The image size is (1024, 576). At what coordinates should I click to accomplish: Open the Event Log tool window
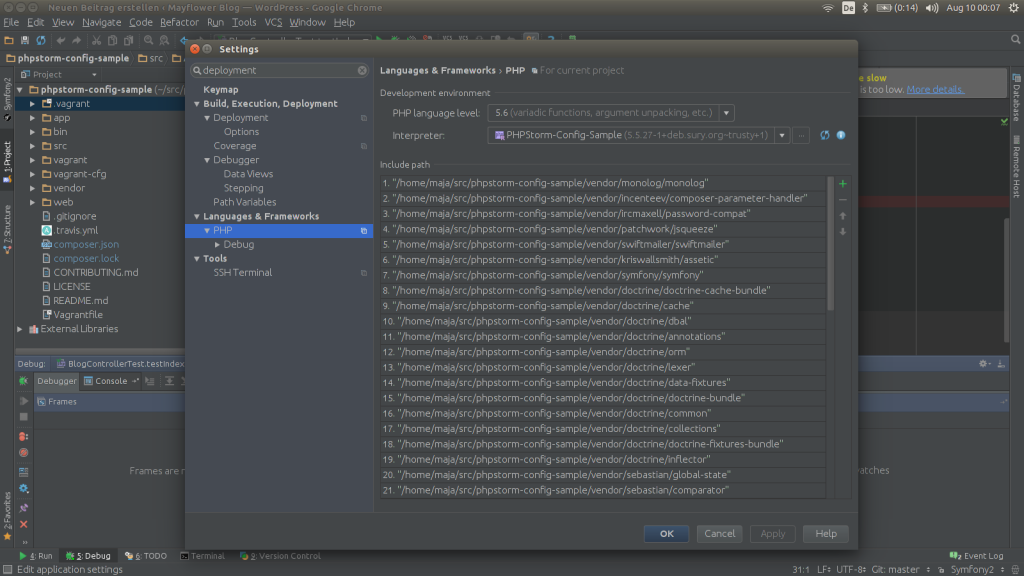click(x=976, y=556)
